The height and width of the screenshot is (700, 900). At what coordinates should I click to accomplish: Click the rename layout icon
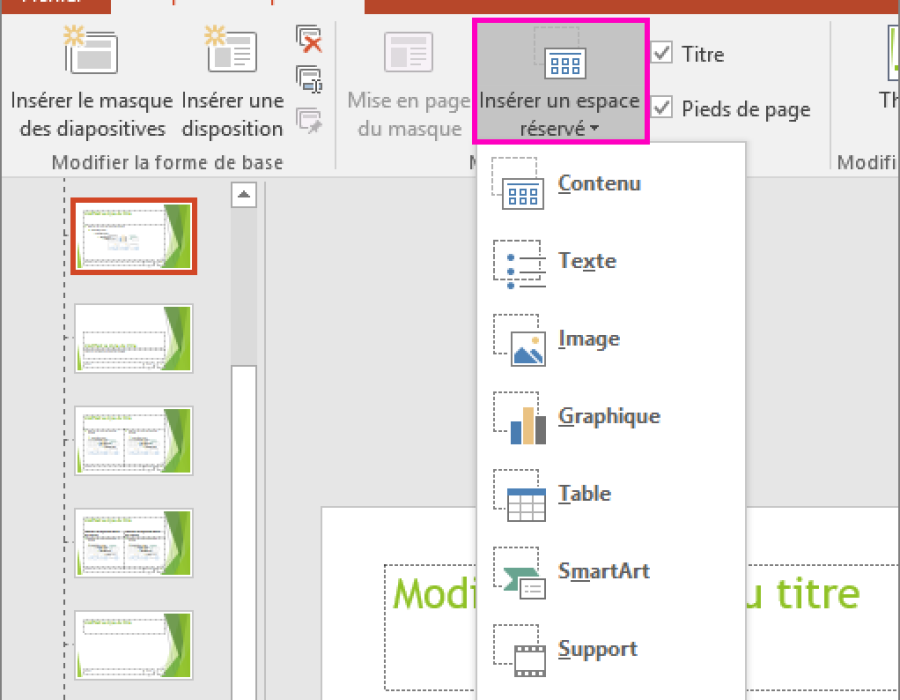click(309, 79)
